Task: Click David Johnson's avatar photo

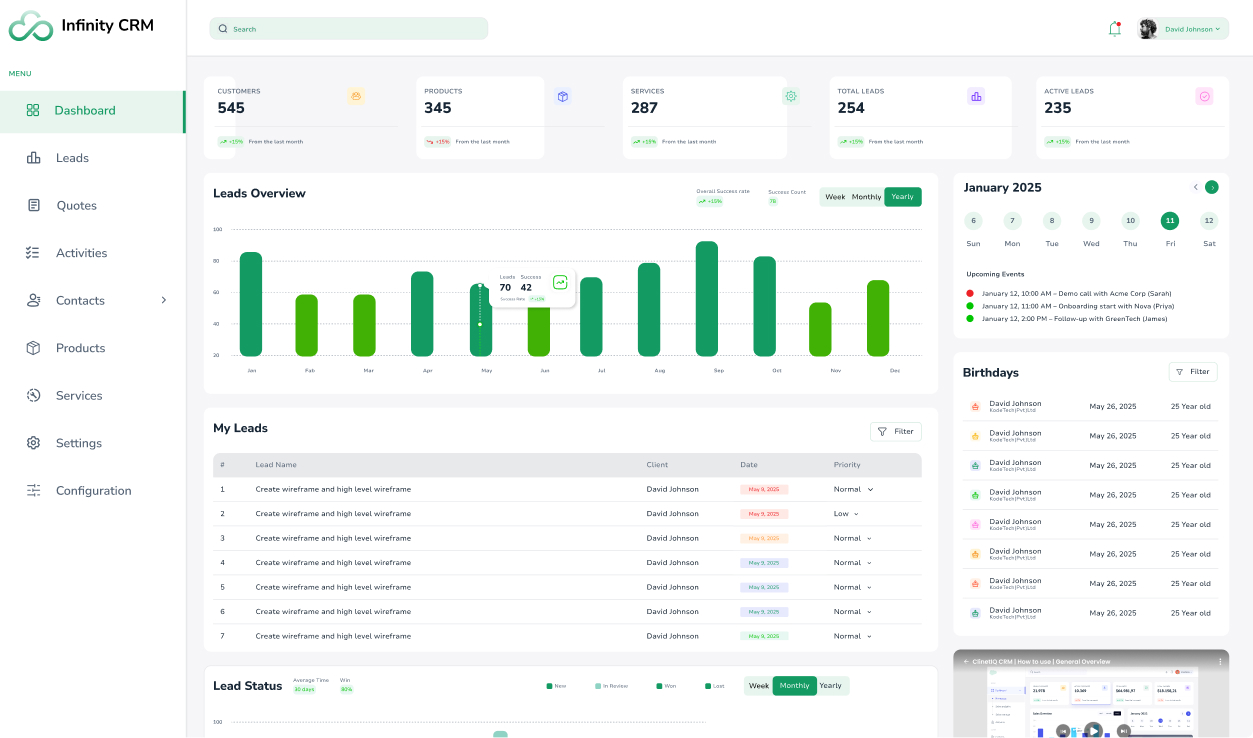Action: pyautogui.click(x=1147, y=29)
